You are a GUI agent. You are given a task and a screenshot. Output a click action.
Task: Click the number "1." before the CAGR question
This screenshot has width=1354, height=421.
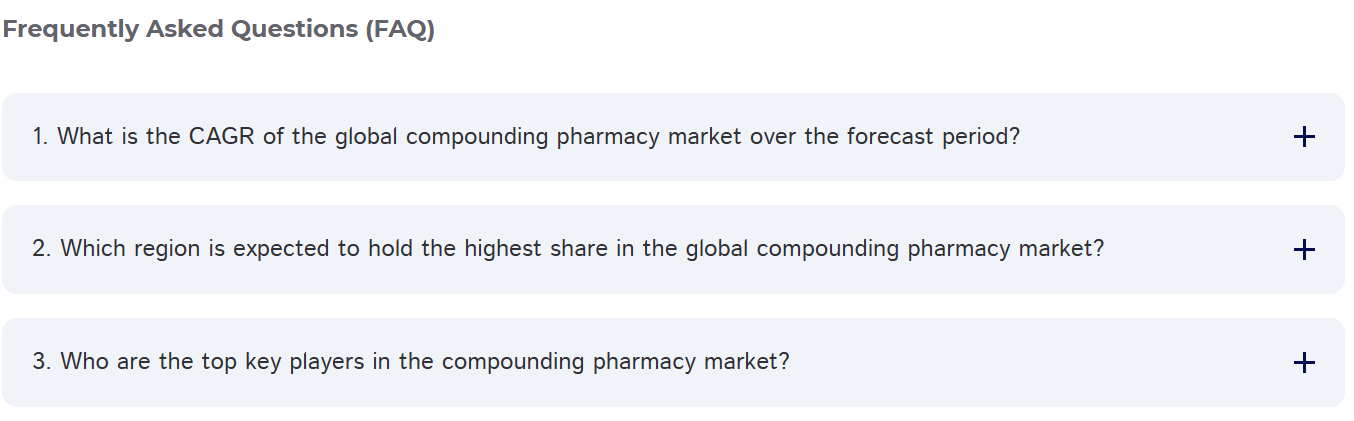pyautogui.click(x=40, y=136)
